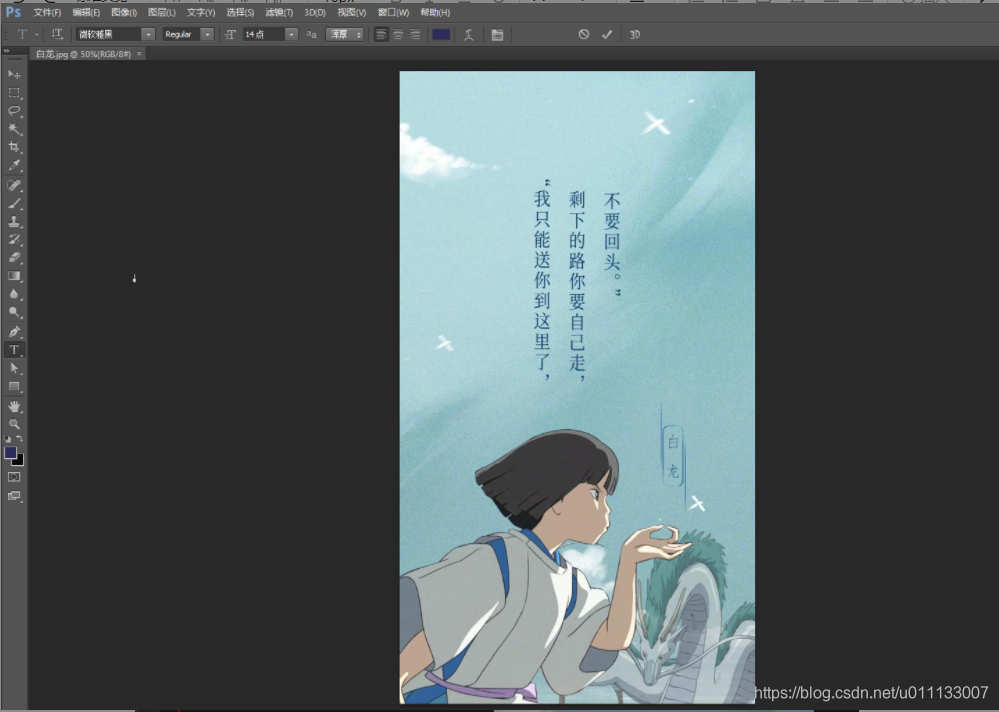Toggle Quick Mask mode

point(14,477)
